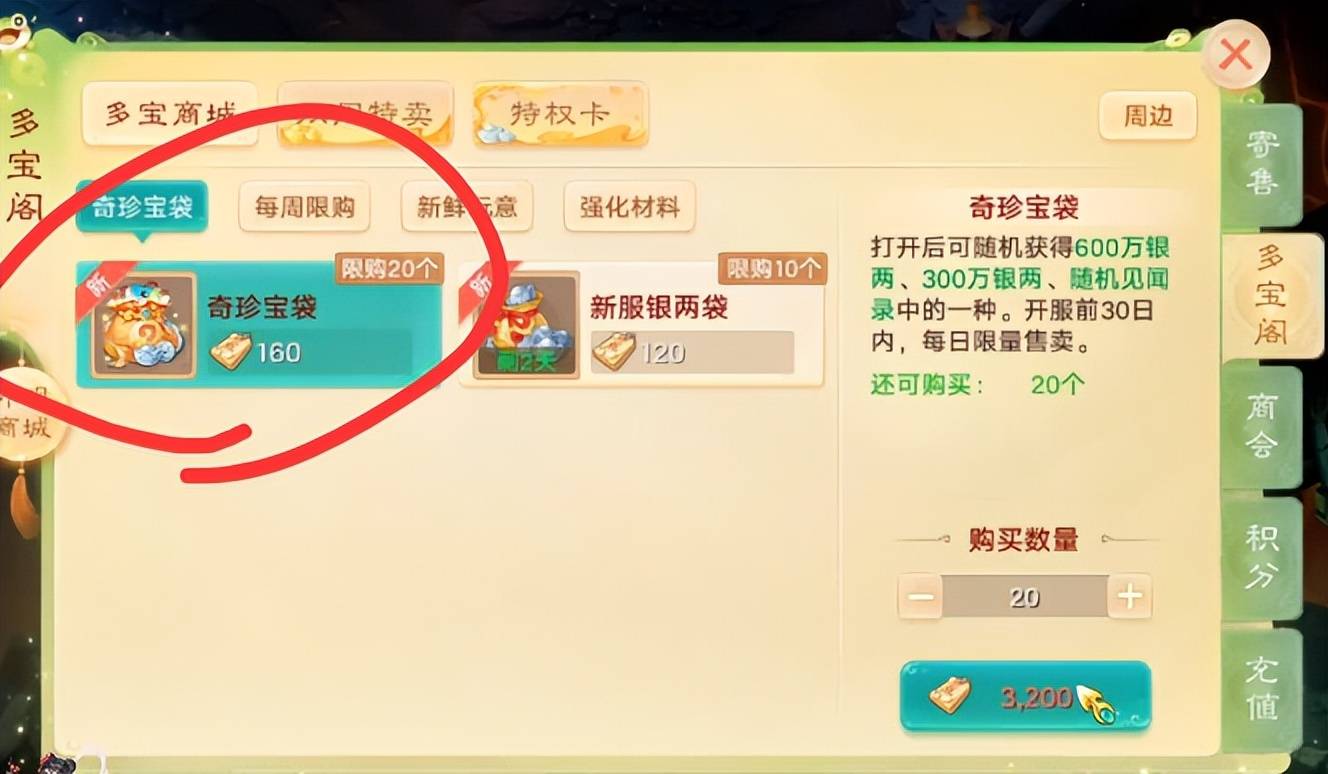The image size is (1328, 774).
Task: Open the 积分 side tab
Action: 1262,558
